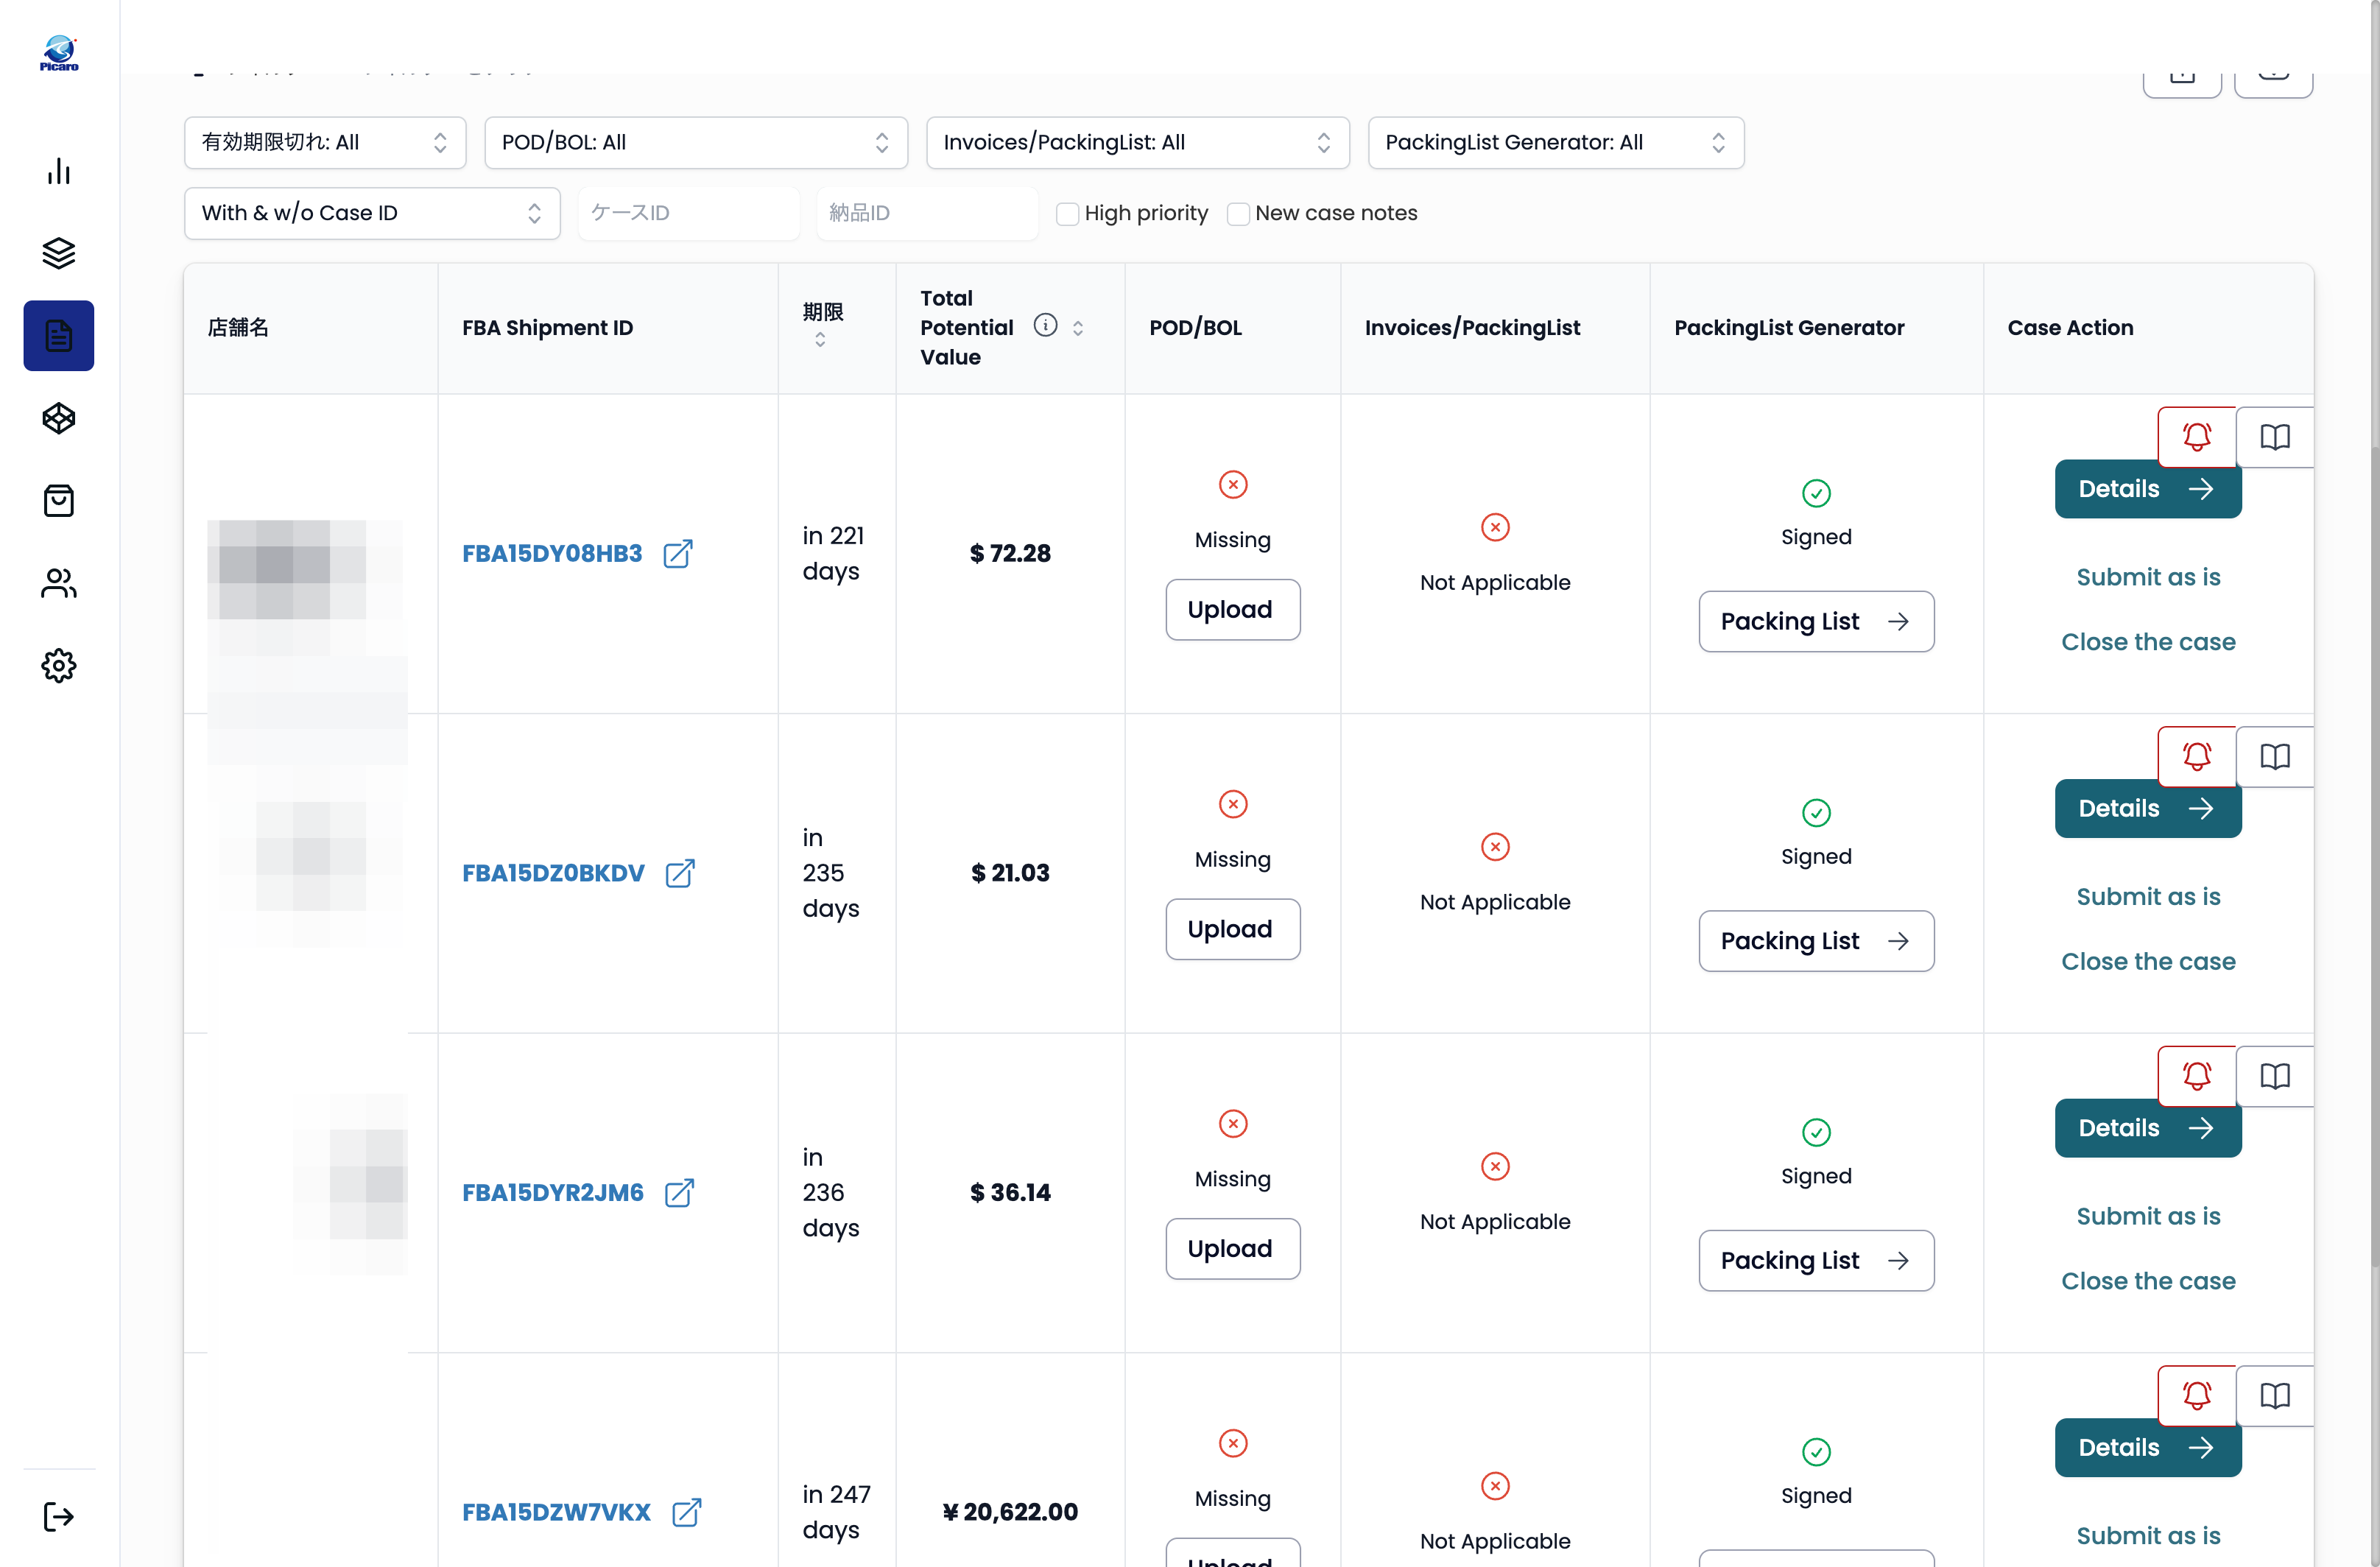Sort by Total Potential Value arrows

coord(1078,328)
